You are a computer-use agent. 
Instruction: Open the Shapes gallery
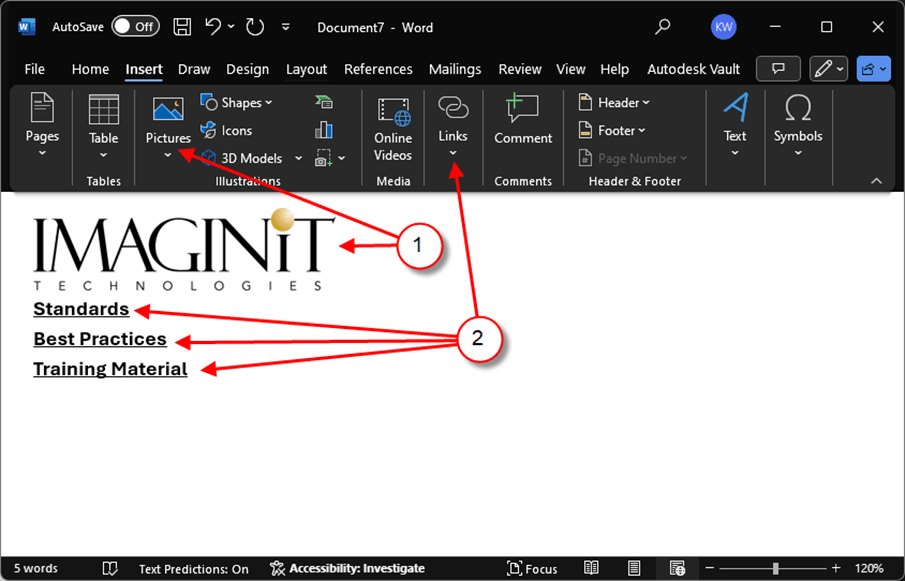tap(236, 103)
